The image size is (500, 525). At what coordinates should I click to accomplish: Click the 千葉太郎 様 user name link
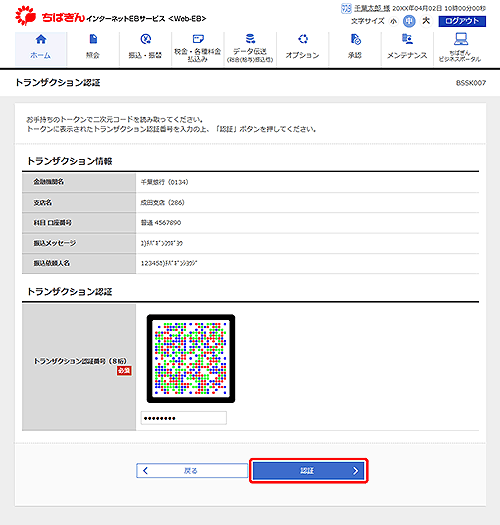pos(372,8)
